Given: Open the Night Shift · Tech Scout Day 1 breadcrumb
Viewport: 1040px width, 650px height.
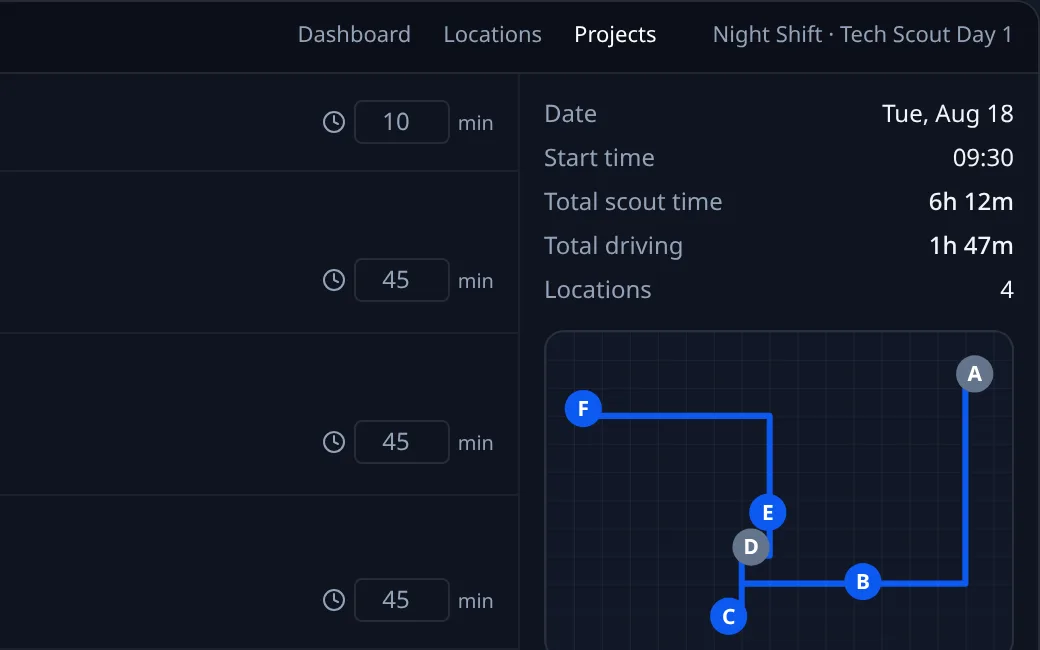Looking at the screenshot, I should click(862, 34).
